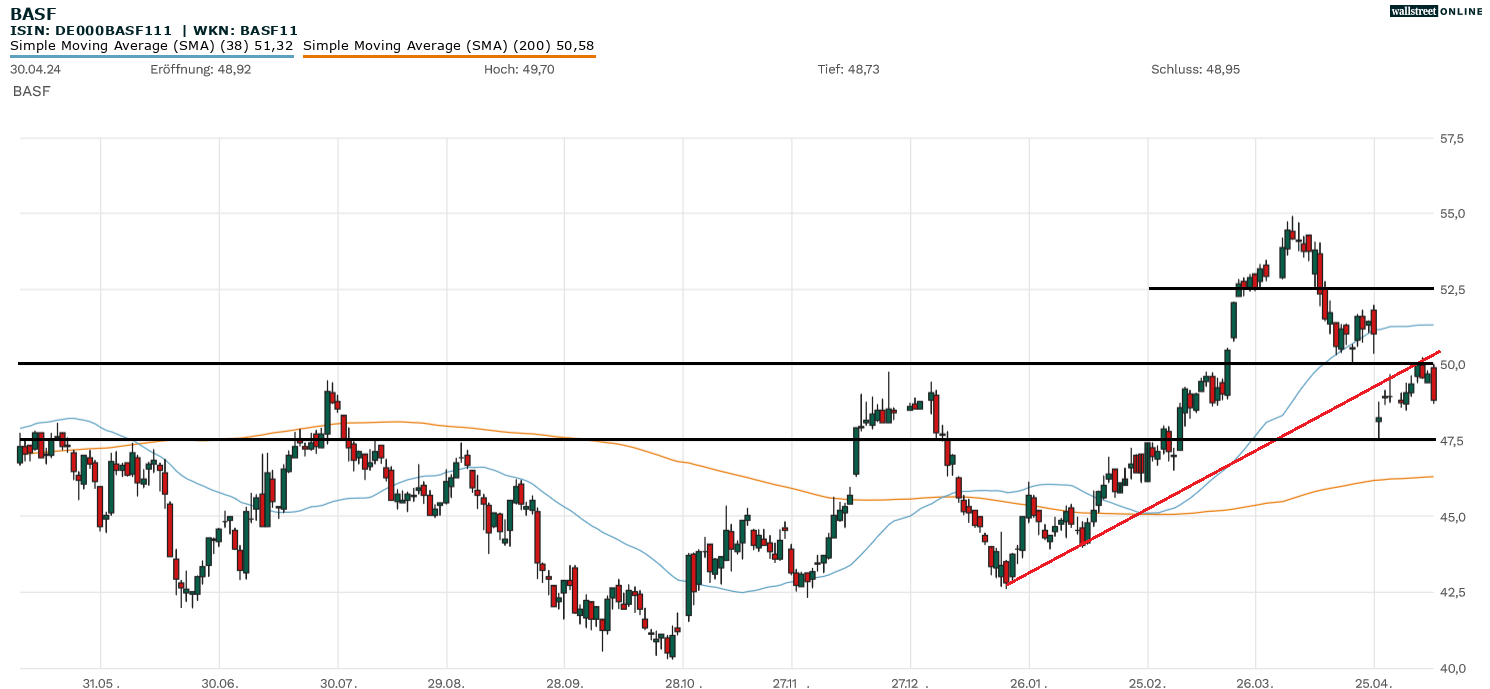Select the 31.05. date on the x-axis
This screenshot has width=1490, height=689.
tap(101, 683)
